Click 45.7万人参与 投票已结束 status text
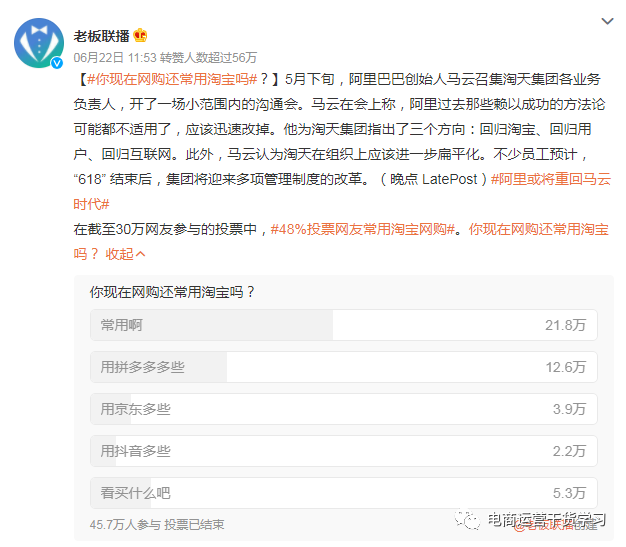 click(157, 524)
